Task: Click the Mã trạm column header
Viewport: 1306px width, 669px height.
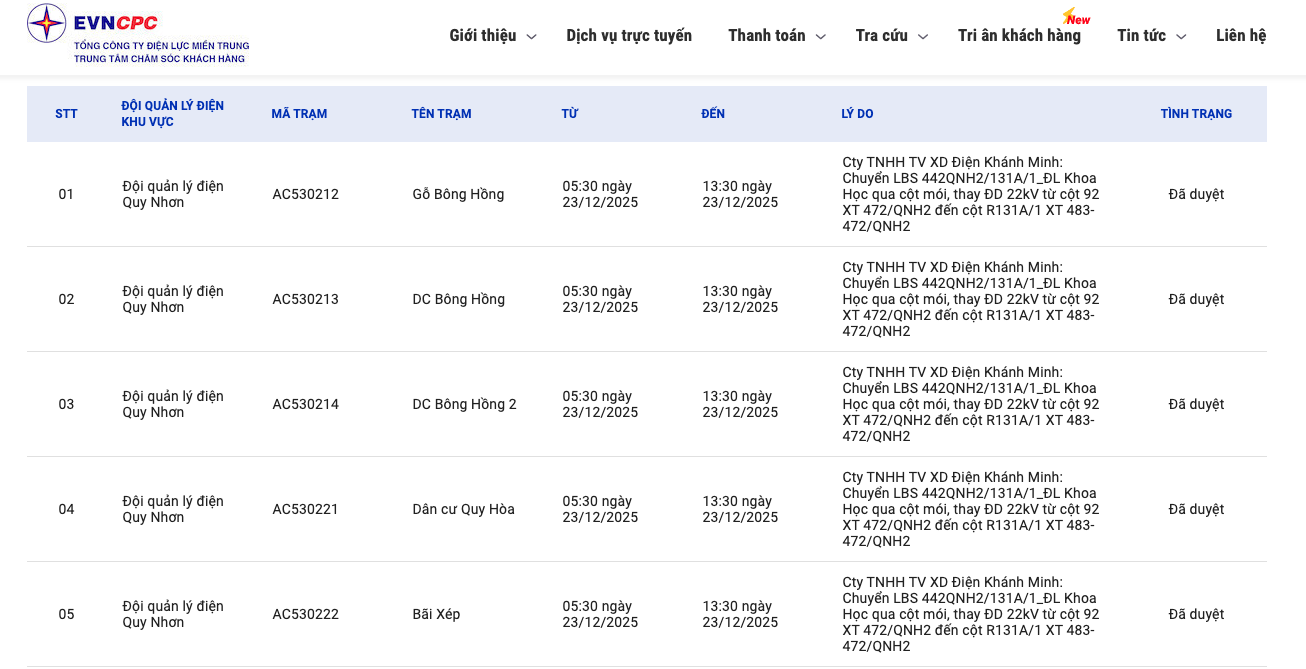Action: [299, 114]
